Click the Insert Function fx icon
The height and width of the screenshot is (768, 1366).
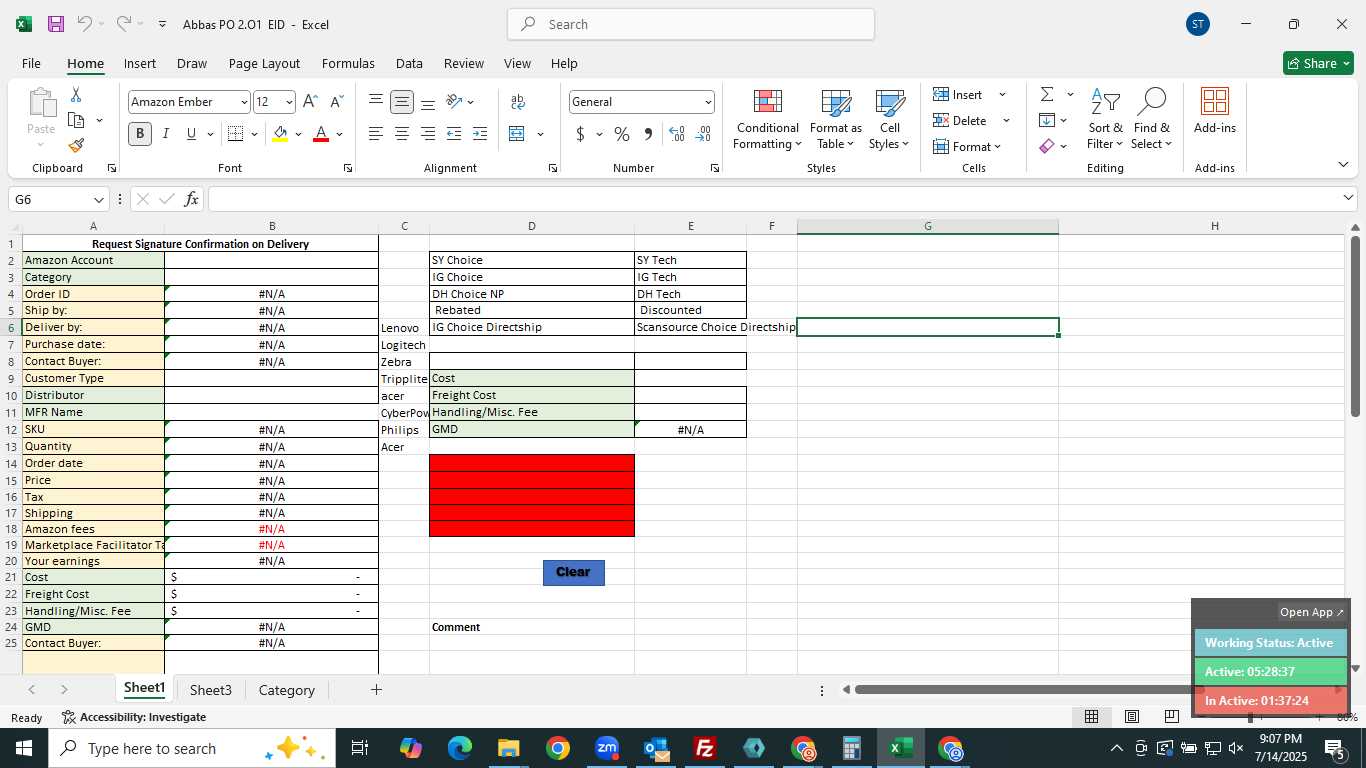click(191, 199)
